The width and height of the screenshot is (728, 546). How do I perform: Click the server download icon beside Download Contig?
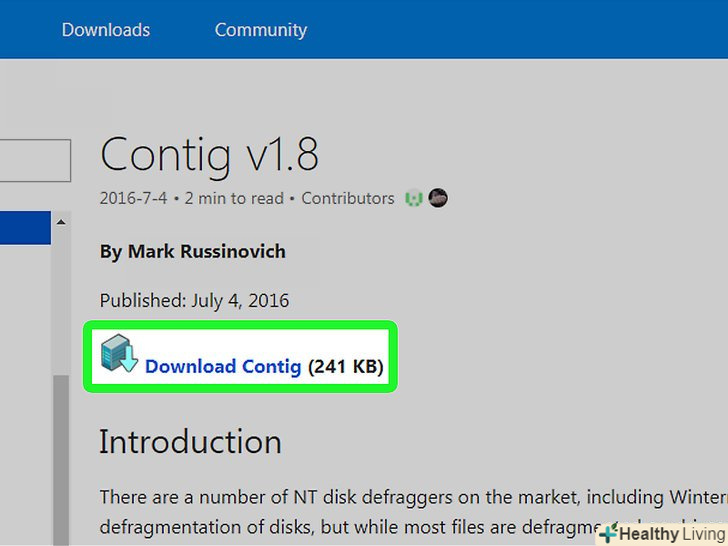[x=119, y=353]
